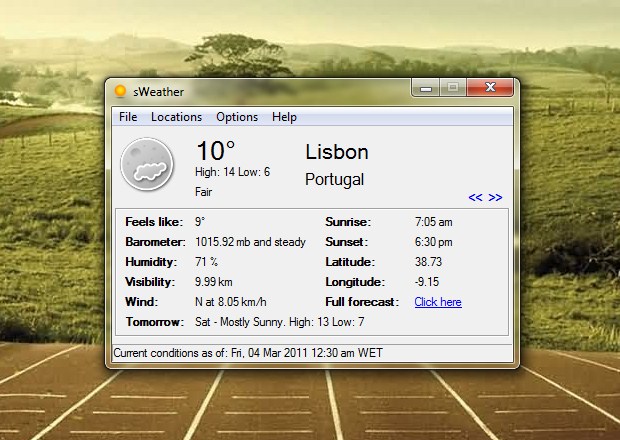Click the Longitude value '-9.15'
Viewport: 620px width, 440px height.
point(427,282)
